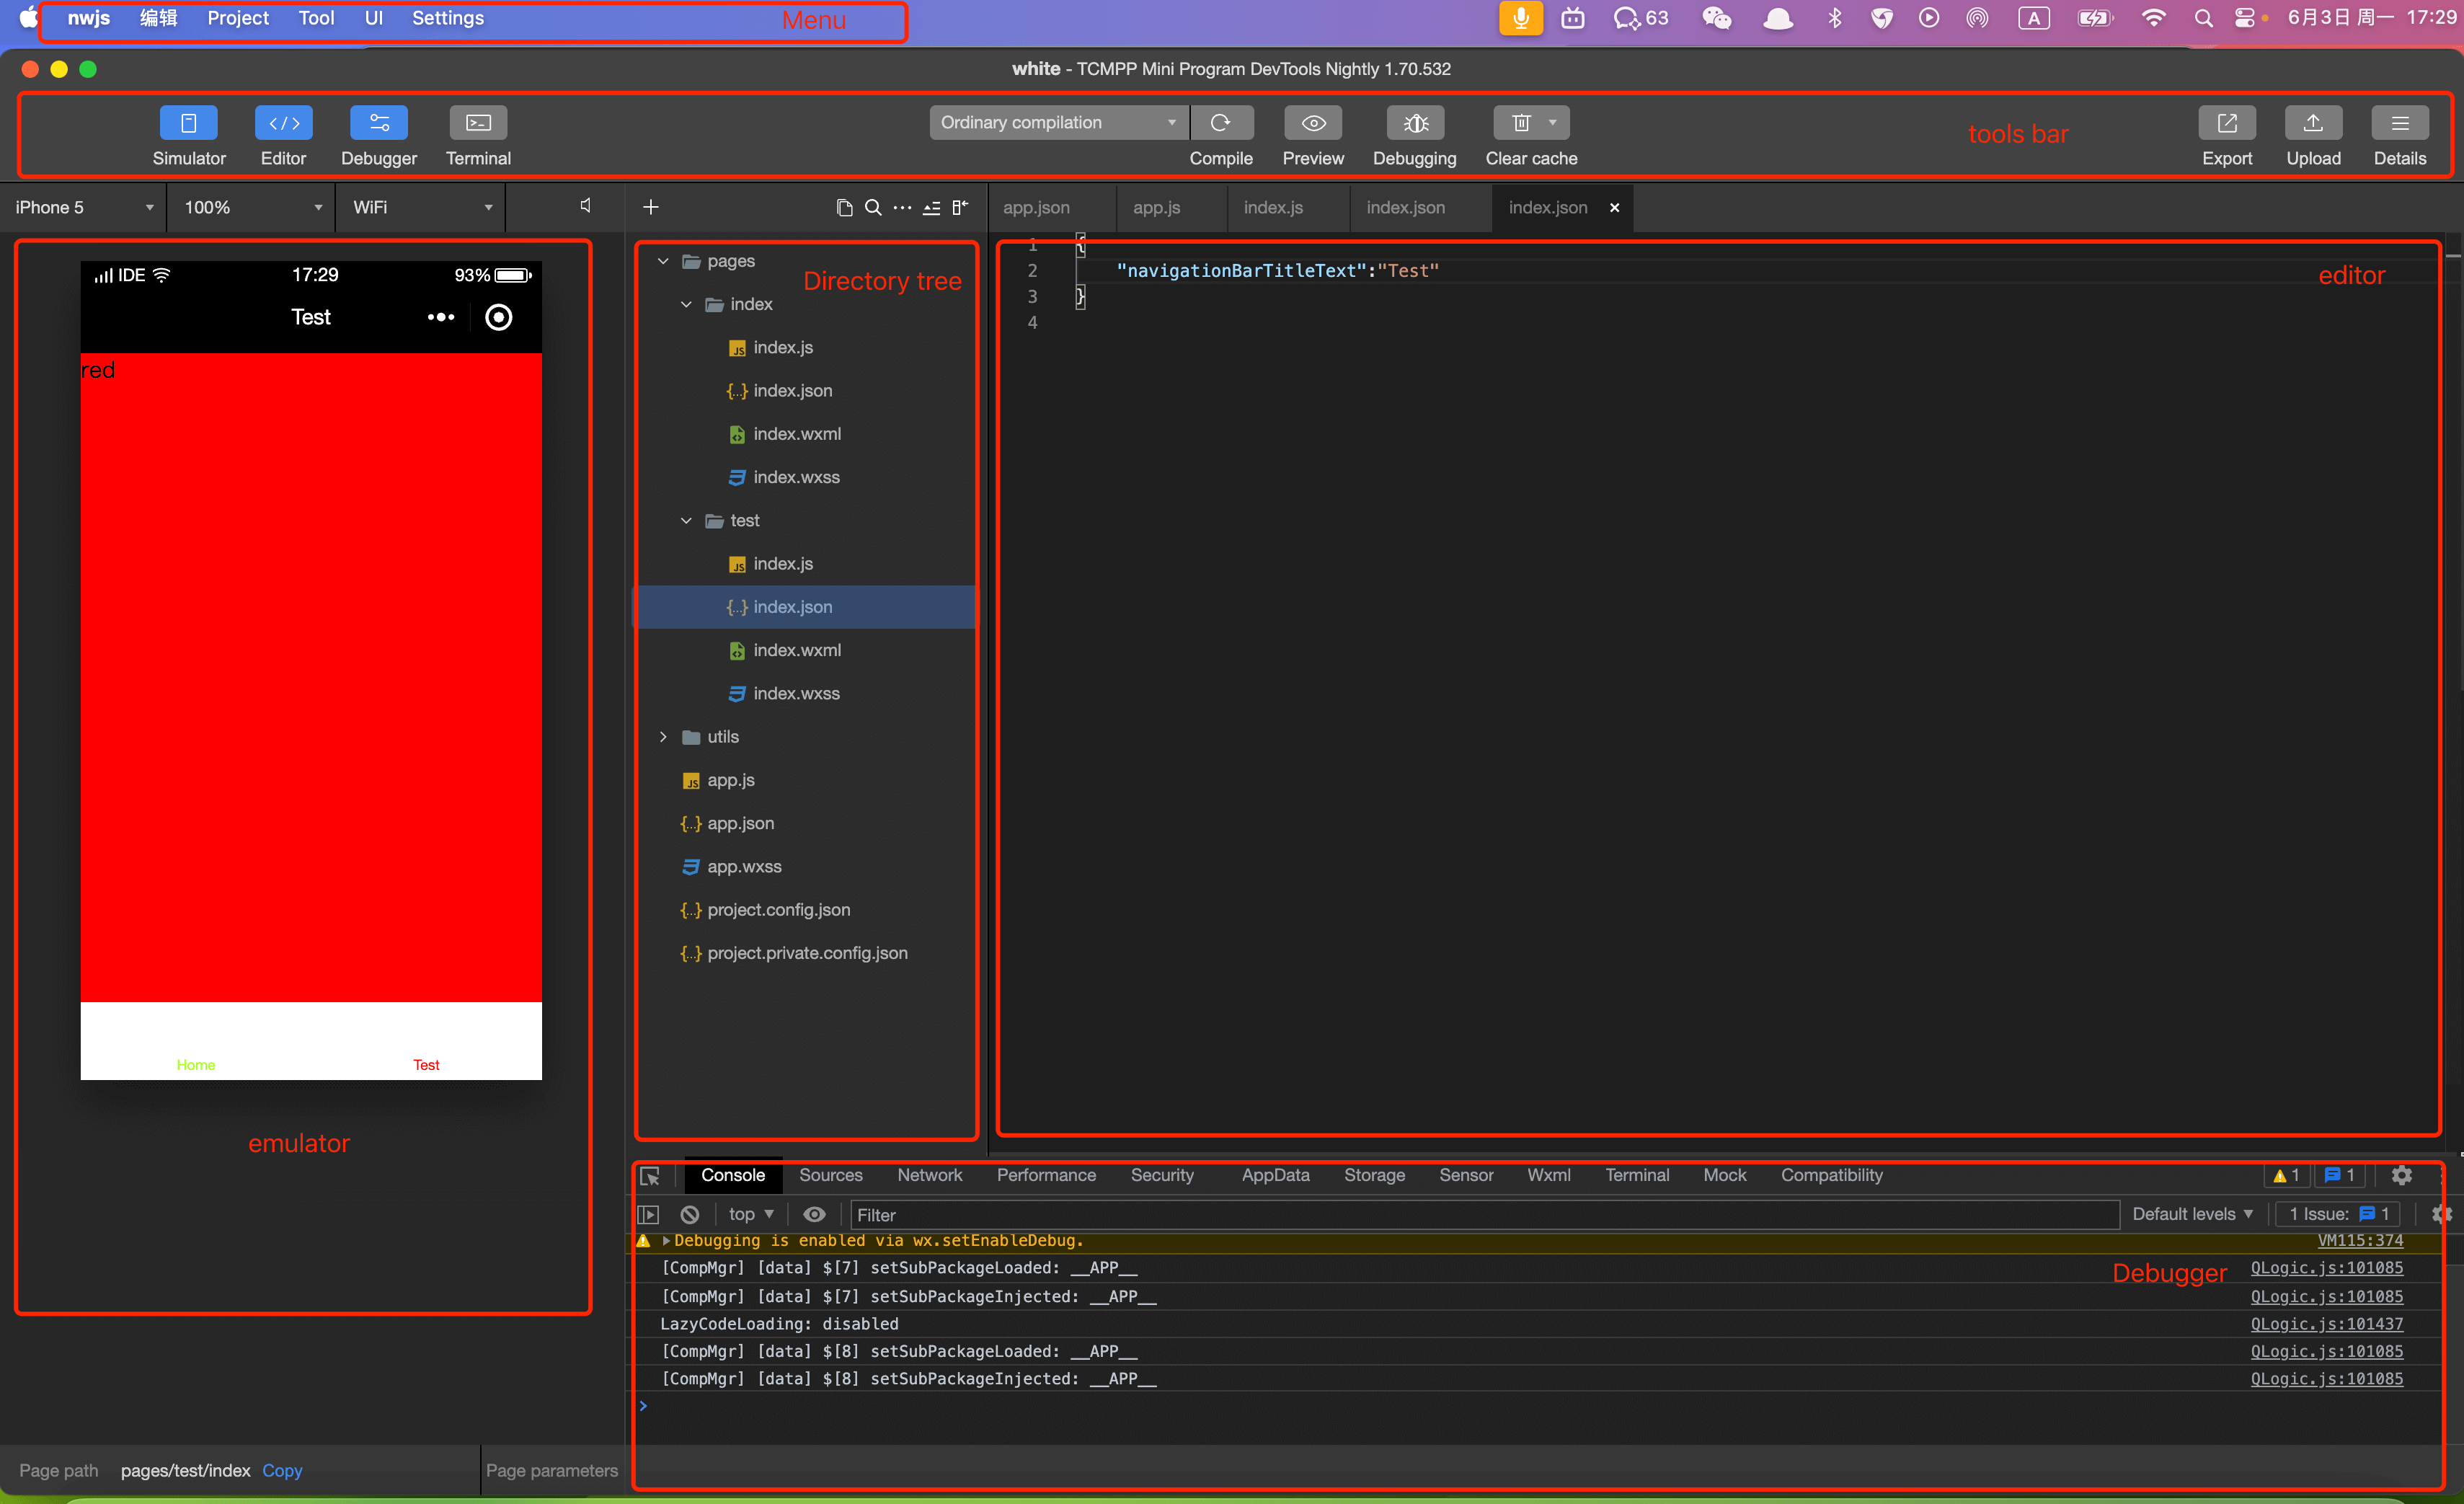Image resolution: width=2464 pixels, height=1504 pixels.
Task: Open Preview with the eye icon
Action: (x=1313, y=123)
